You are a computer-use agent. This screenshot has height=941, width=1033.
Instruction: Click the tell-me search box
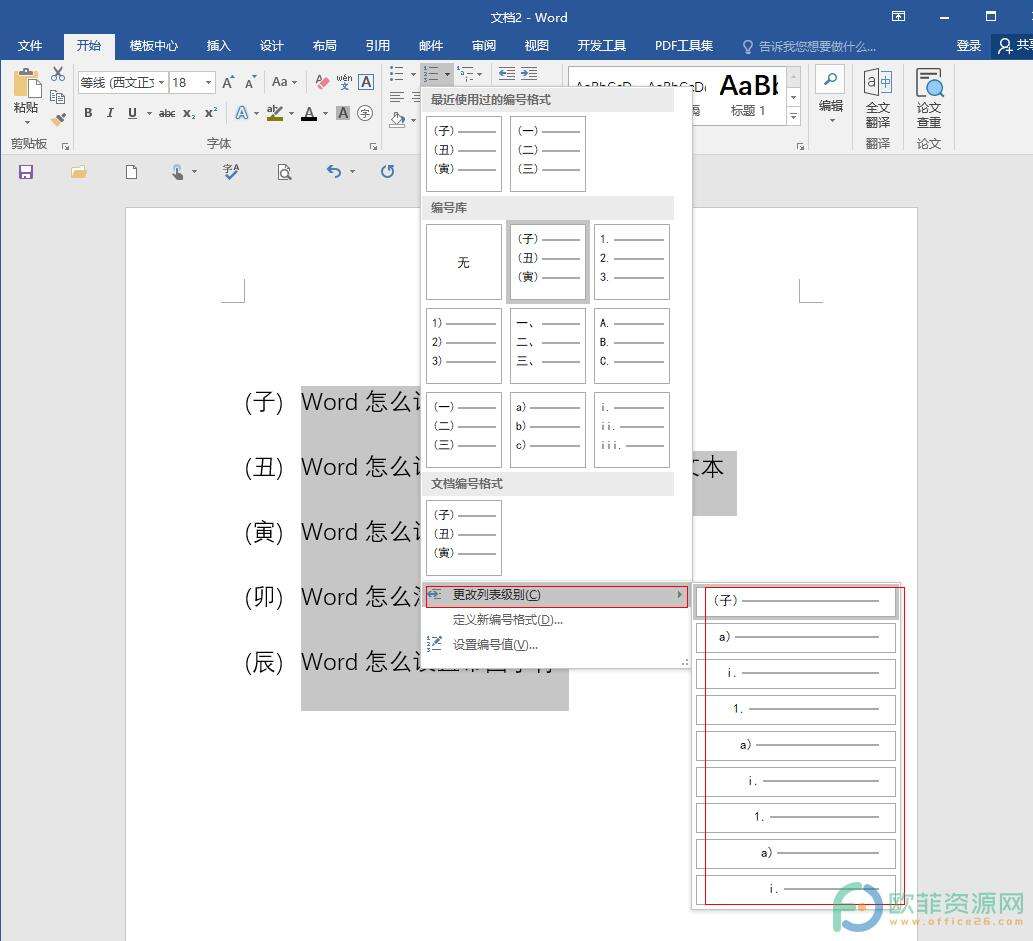point(810,46)
